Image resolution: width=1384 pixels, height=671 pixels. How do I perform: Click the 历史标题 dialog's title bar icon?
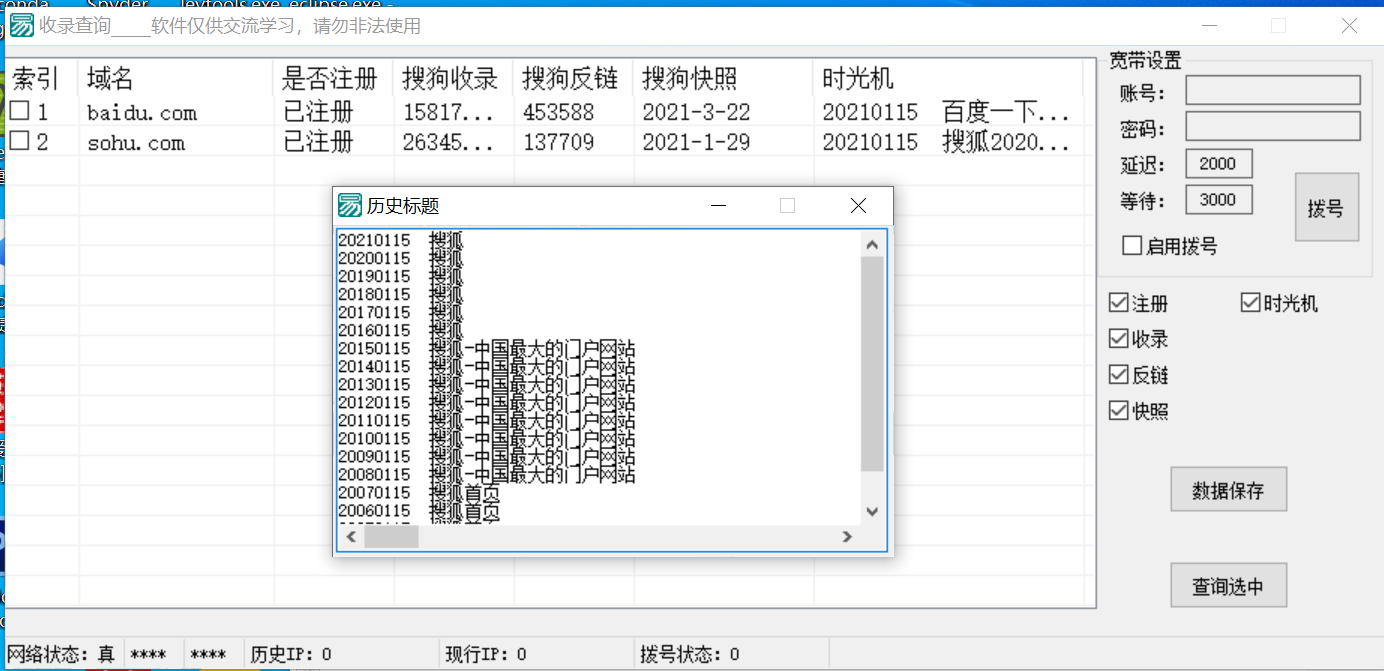coord(350,205)
